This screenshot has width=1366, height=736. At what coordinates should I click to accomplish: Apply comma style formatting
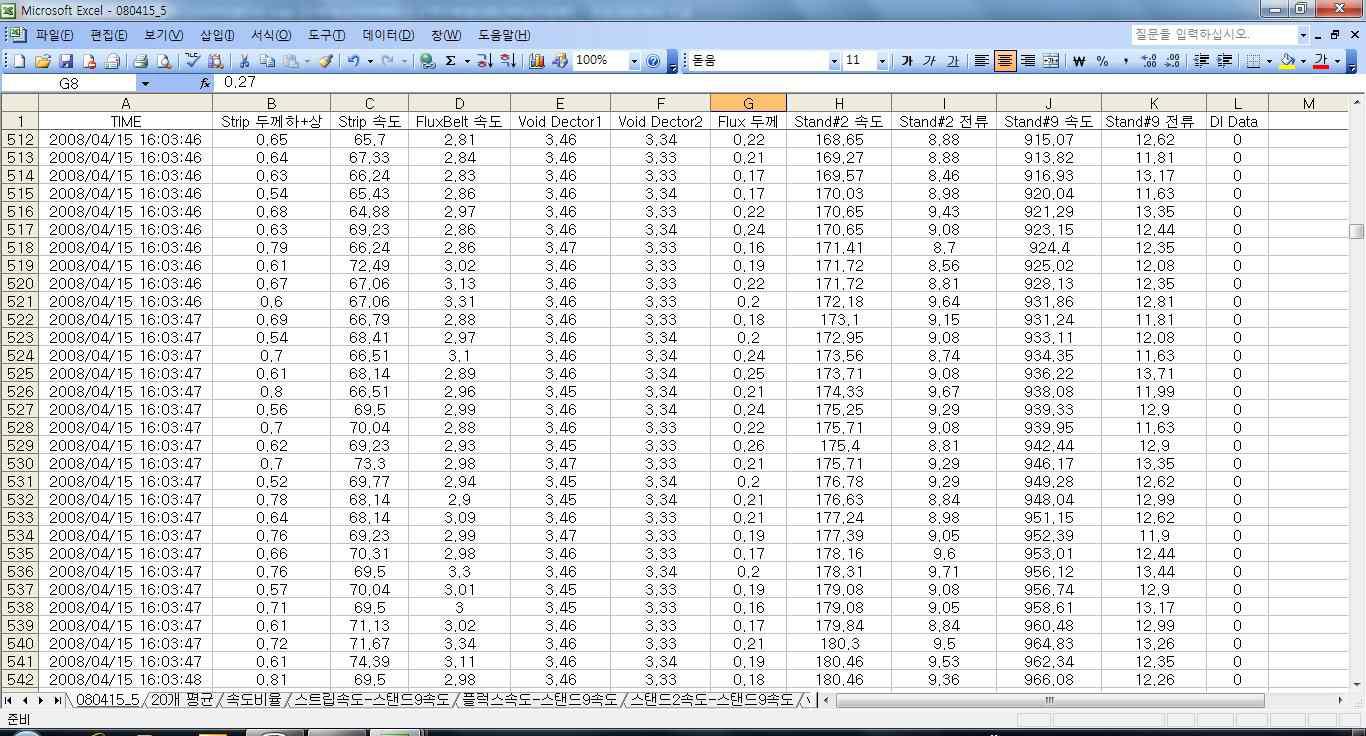pyautogui.click(x=1125, y=61)
